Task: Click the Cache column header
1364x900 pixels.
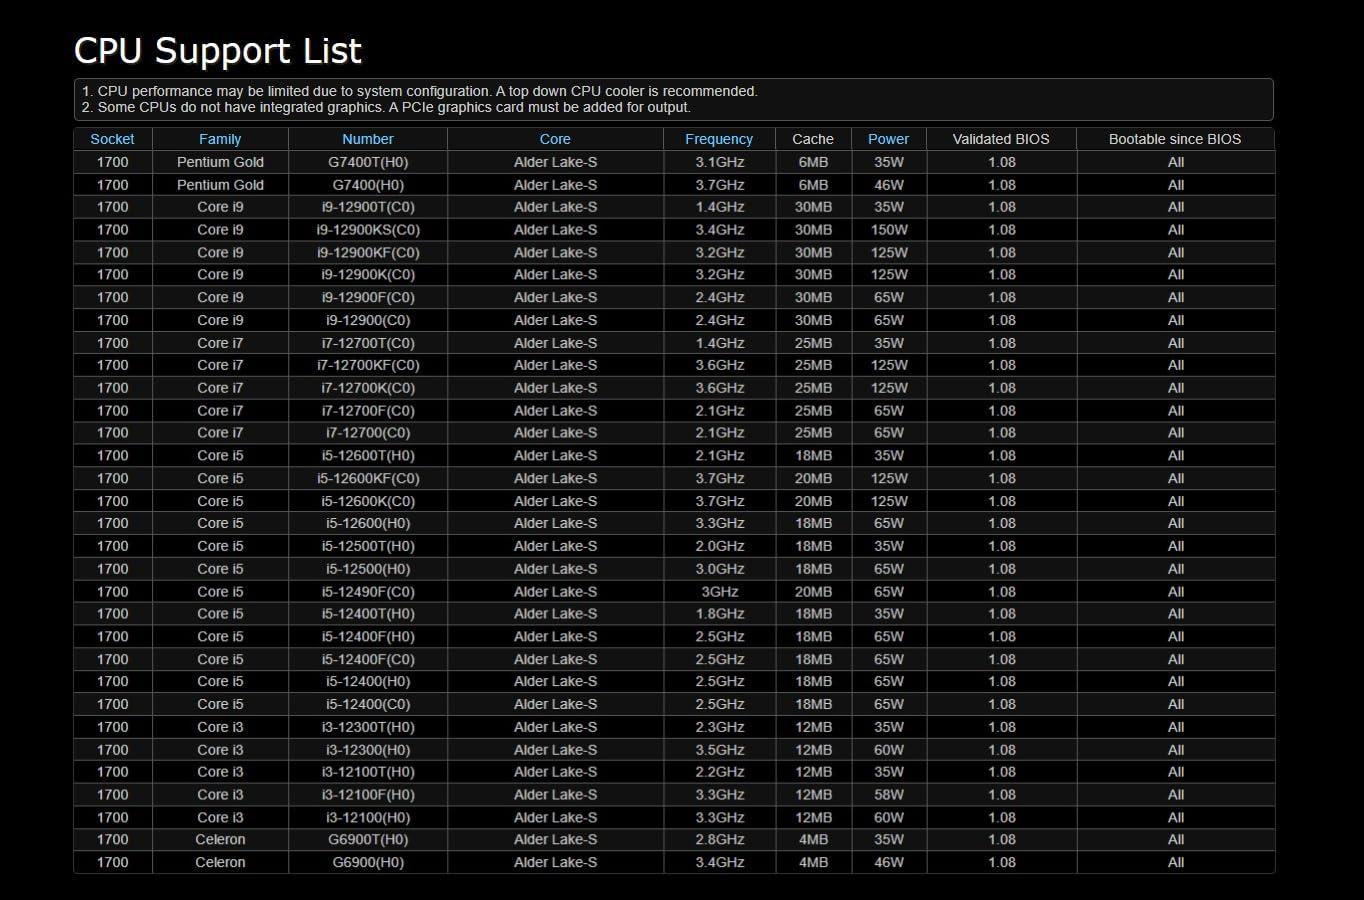Action: pyautogui.click(x=813, y=139)
